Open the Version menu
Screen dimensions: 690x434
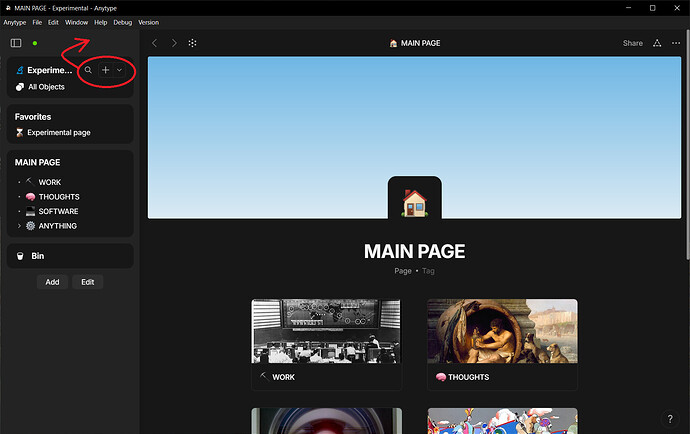pyautogui.click(x=148, y=22)
